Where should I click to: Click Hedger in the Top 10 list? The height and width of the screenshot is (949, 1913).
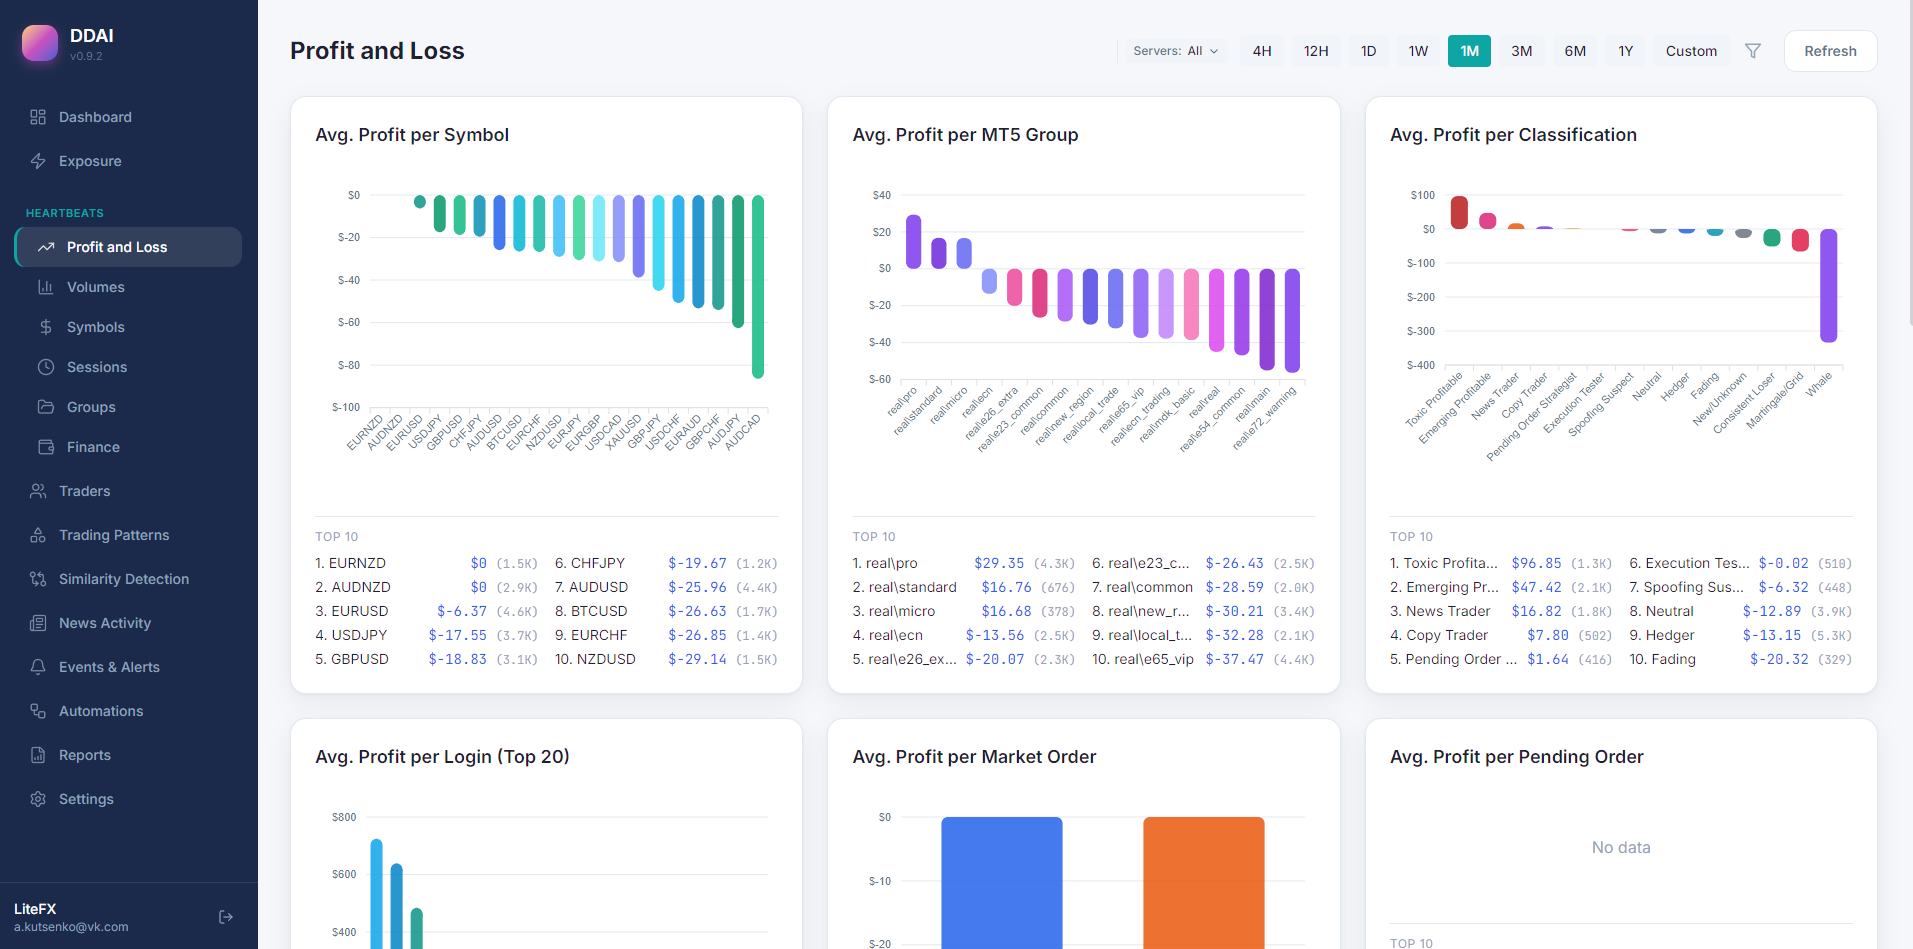coord(1670,635)
